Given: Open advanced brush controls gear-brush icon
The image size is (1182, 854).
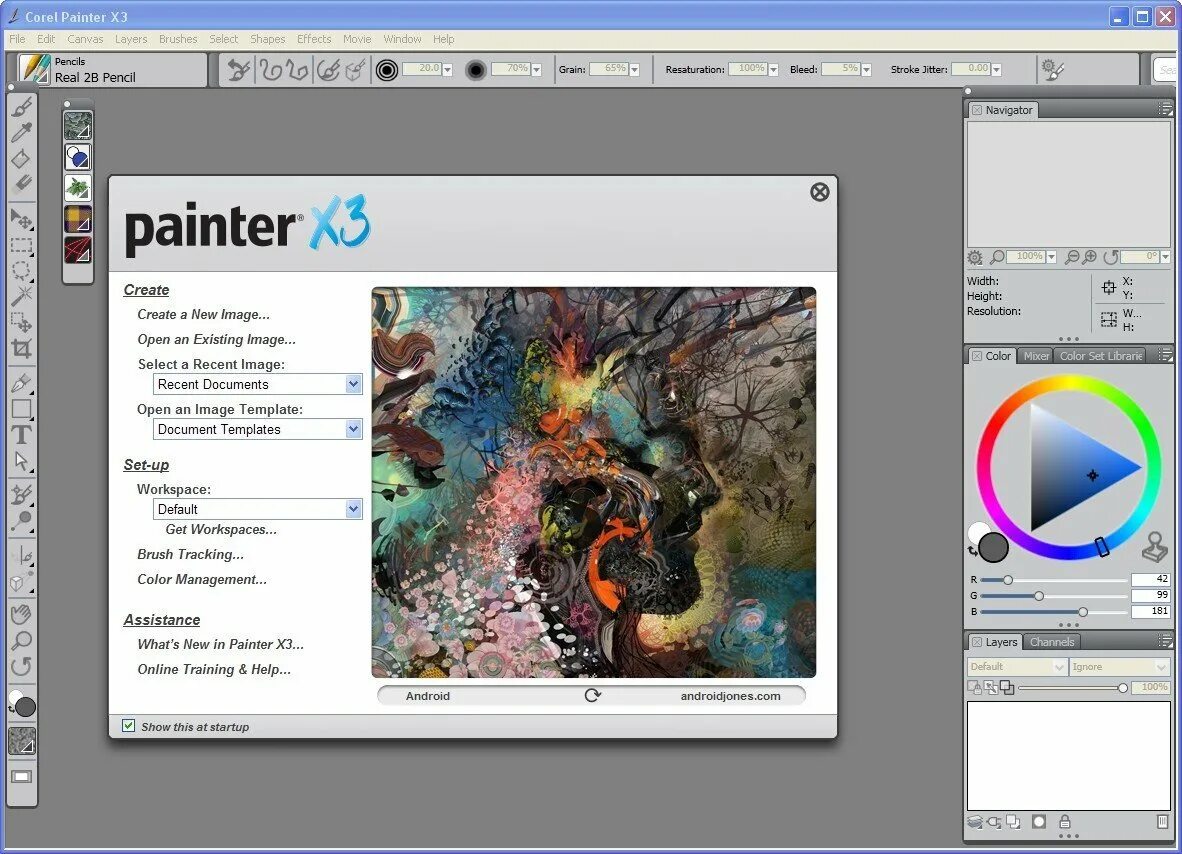Looking at the screenshot, I should 1052,69.
